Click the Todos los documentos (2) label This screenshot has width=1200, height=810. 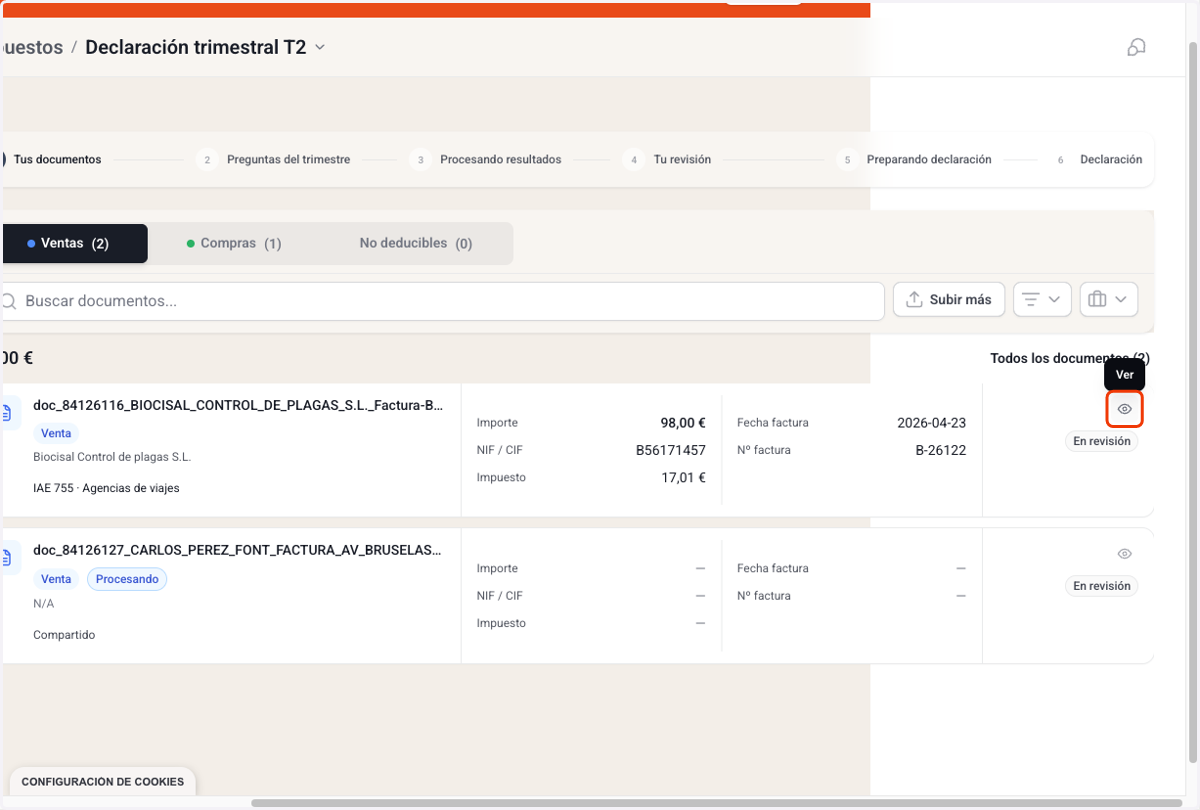pyautogui.click(x=1070, y=358)
